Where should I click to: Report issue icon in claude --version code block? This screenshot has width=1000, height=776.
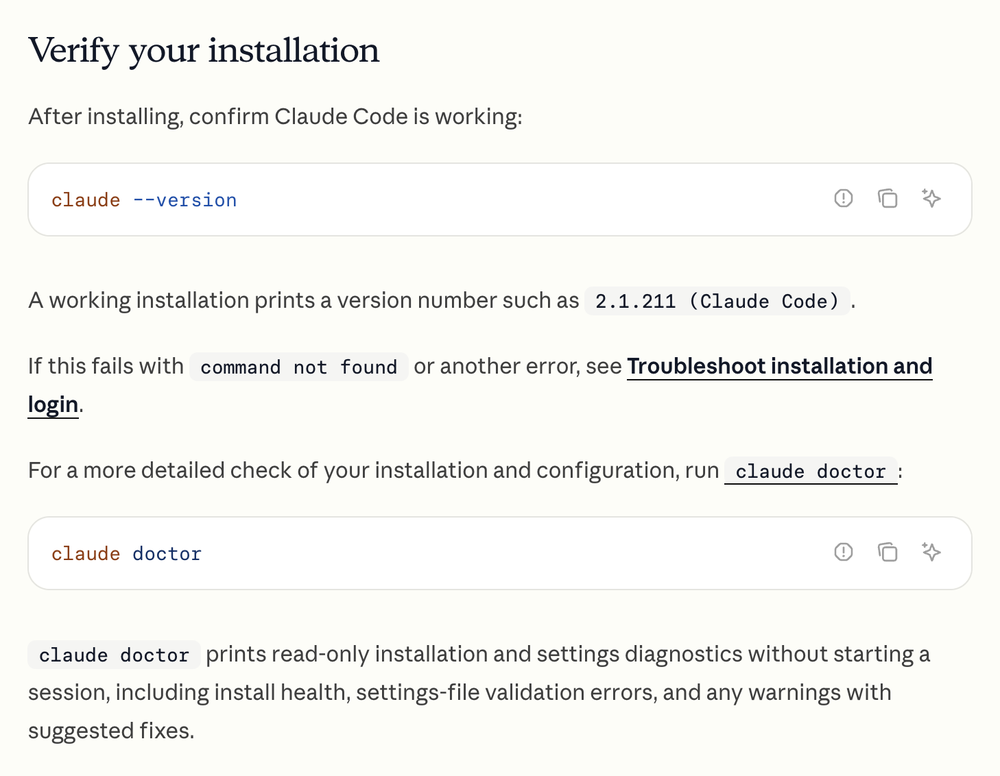click(843, 198)
